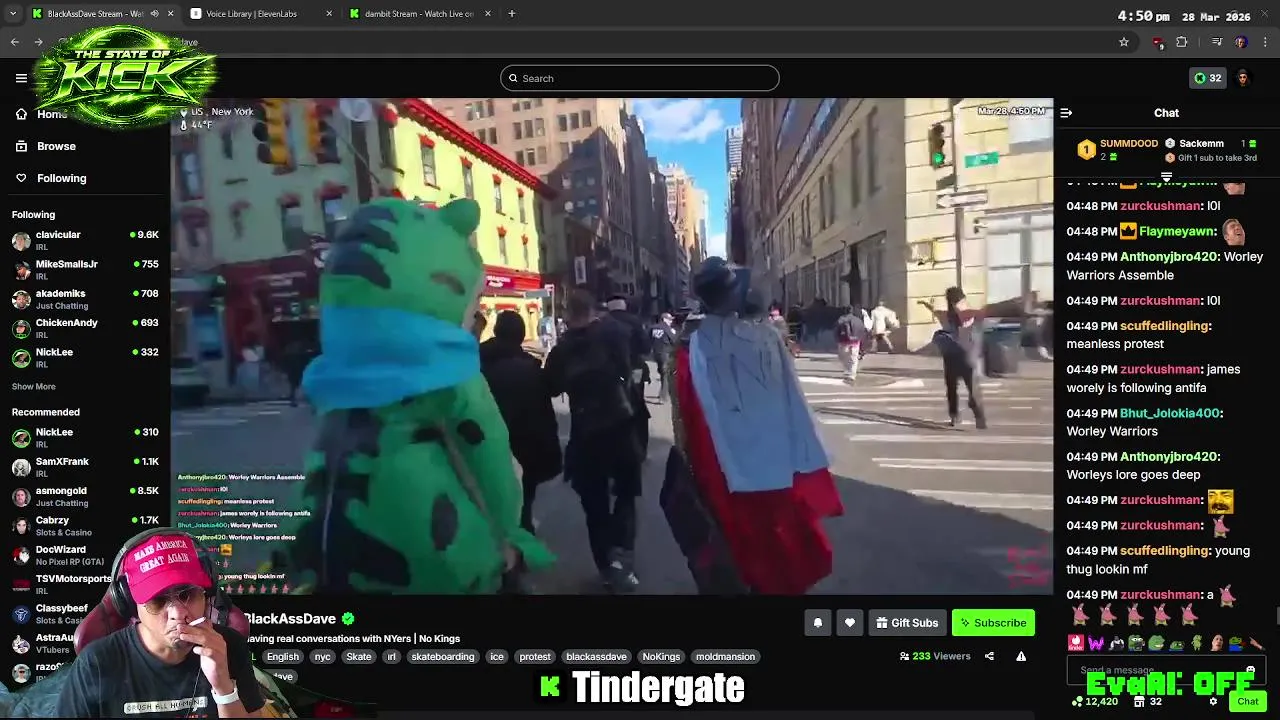The image size is (1280, 720).
Task: Click the nyc stream tag
Action: coord(322,657)
